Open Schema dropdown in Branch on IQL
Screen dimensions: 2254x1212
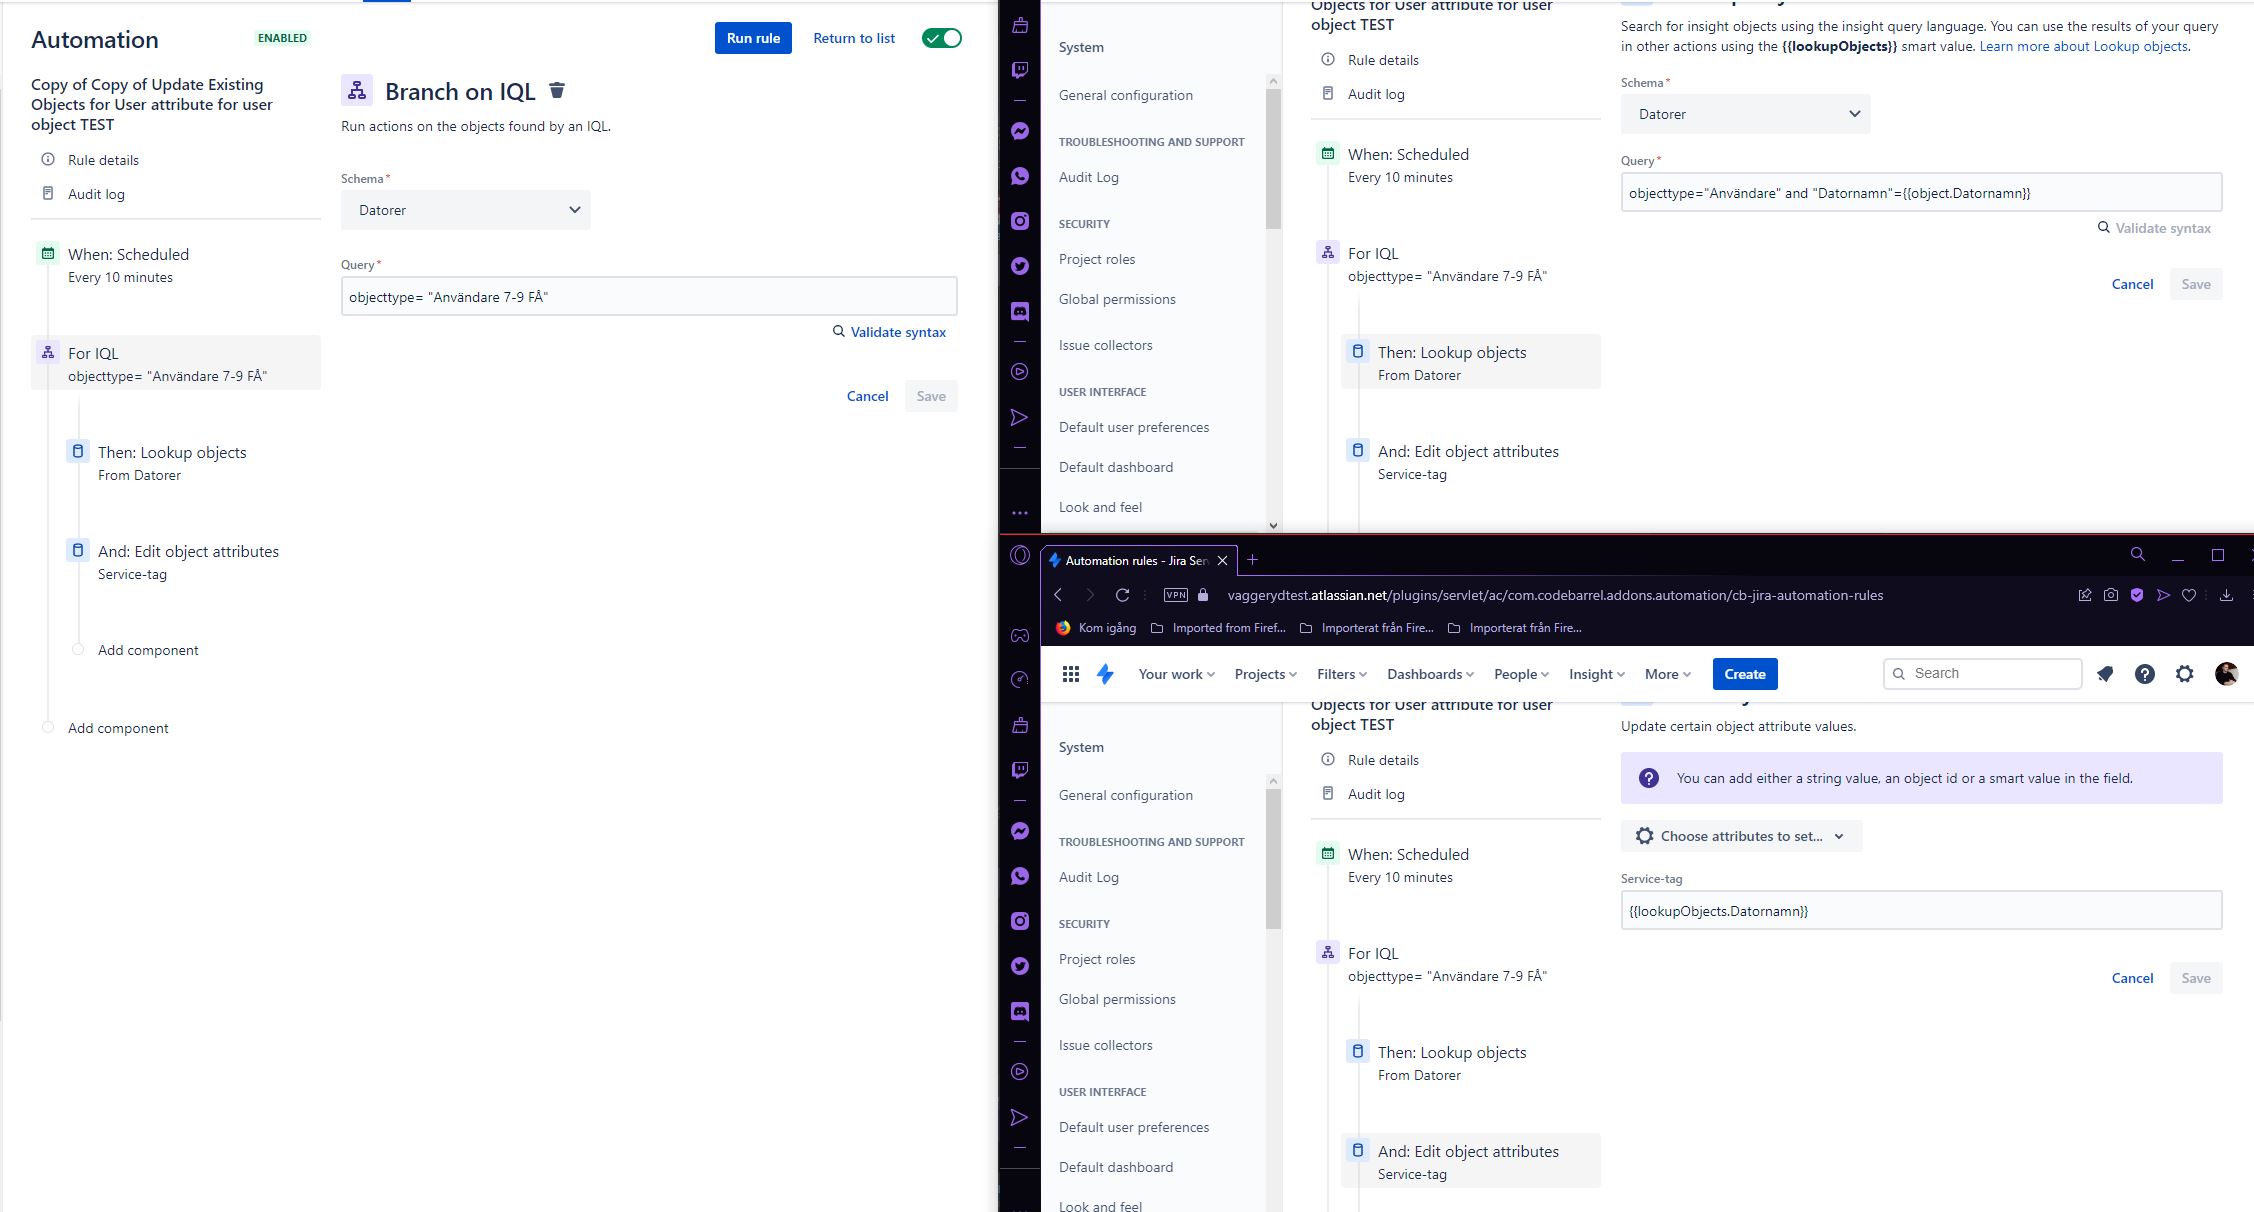[466, 210]
